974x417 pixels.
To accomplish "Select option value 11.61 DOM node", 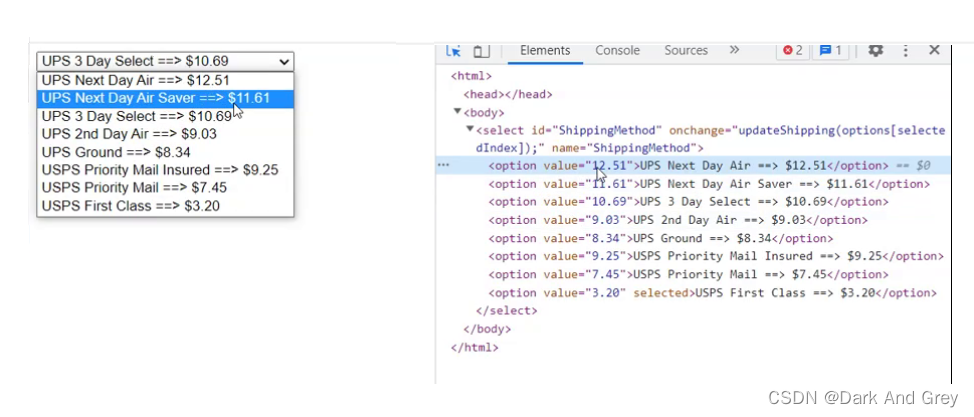I will point(709,184).
